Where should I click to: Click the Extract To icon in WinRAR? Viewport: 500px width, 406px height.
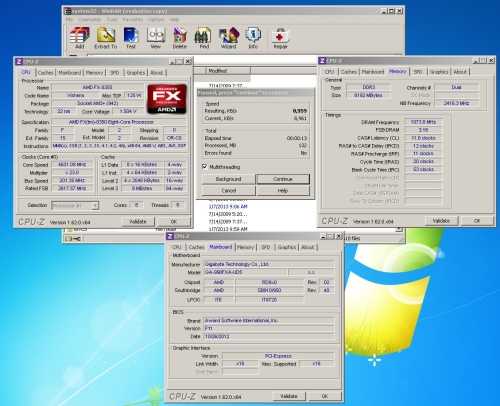coord(106,37)
